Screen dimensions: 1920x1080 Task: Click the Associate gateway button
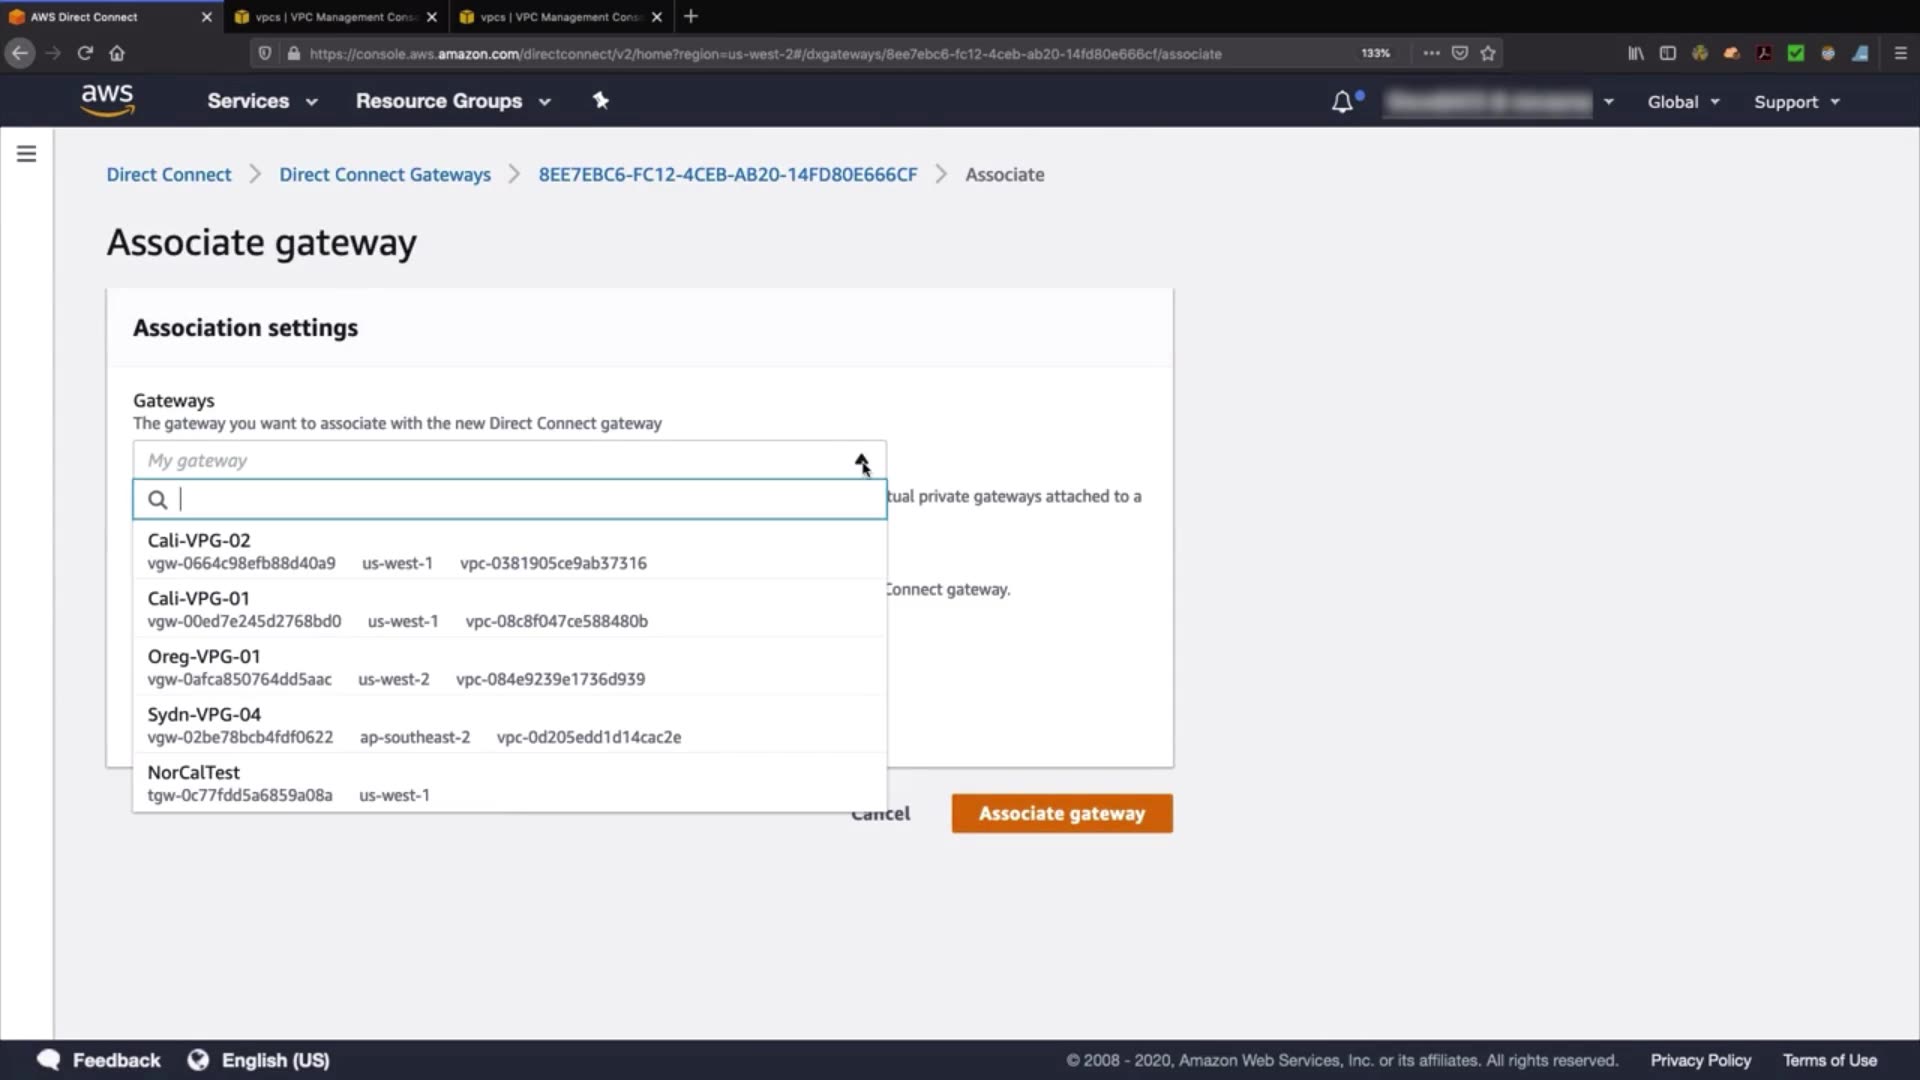[1061, 813]
